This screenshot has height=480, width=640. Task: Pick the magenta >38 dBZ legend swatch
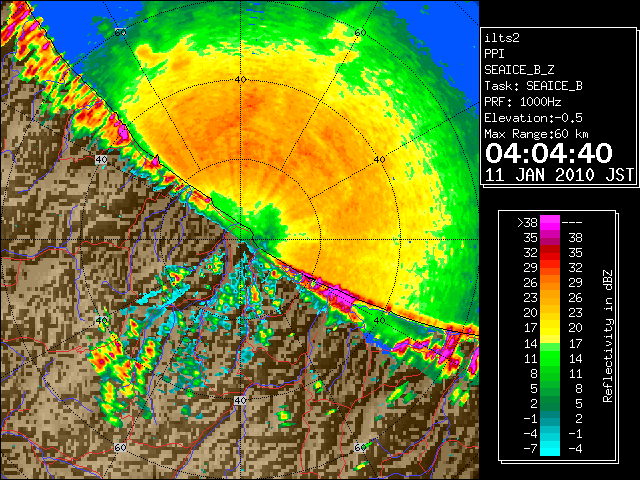pos(550,223)
